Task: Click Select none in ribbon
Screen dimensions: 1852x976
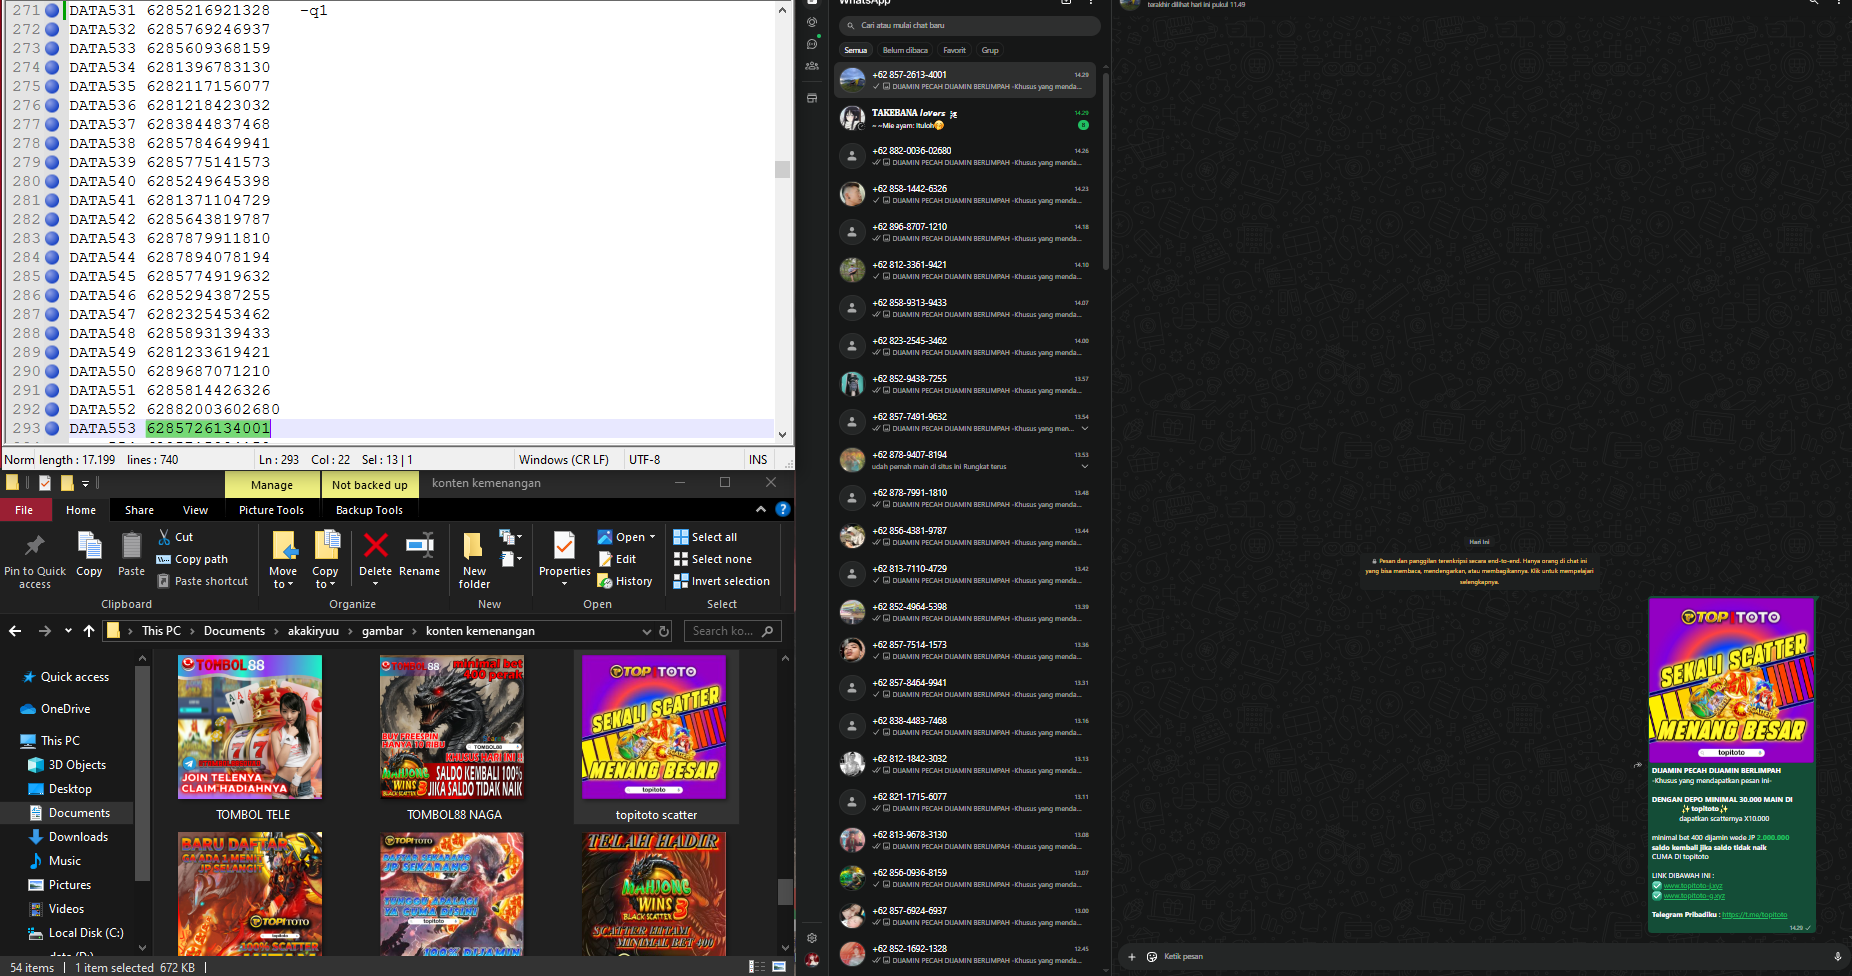Action: click(712, 559)
